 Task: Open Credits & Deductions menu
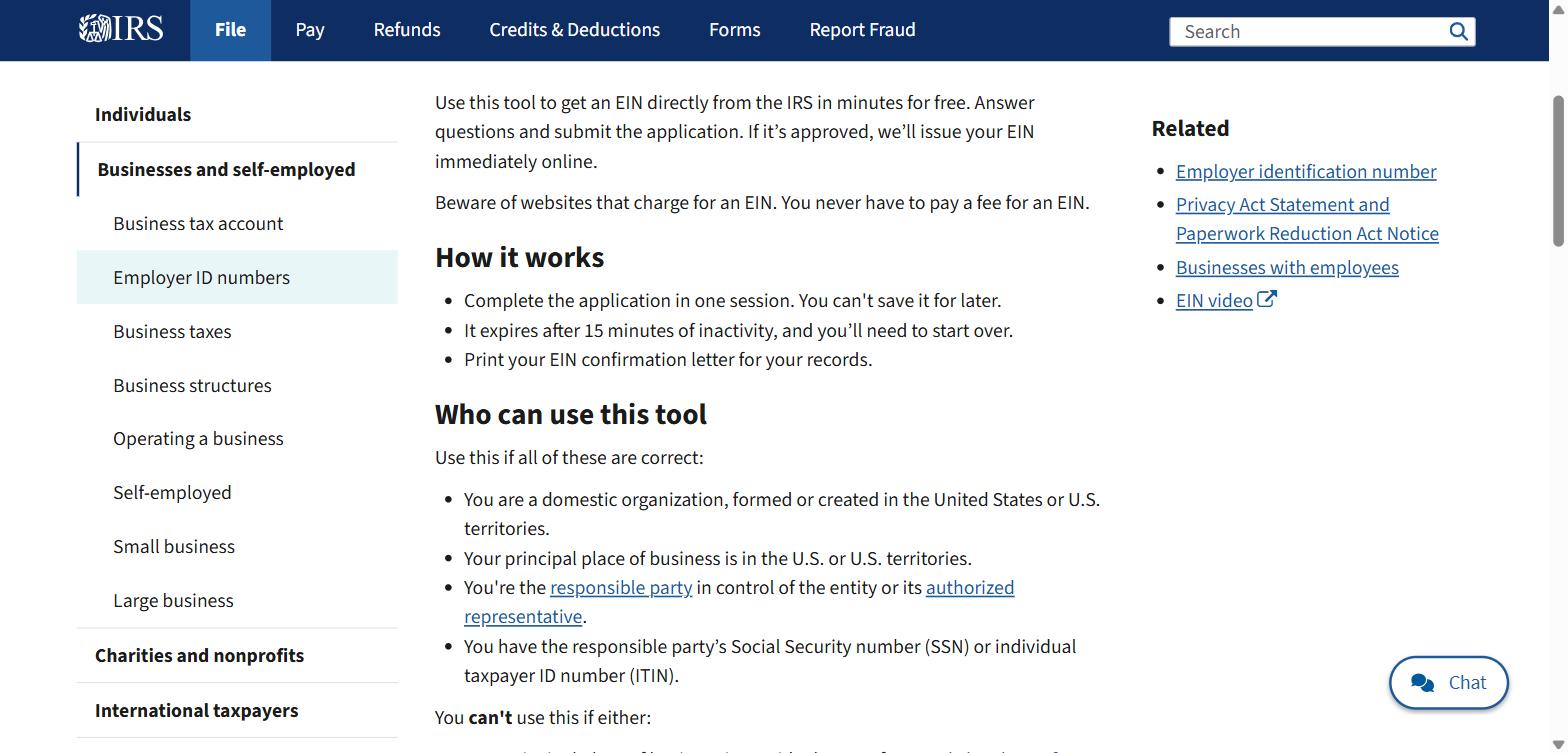click(575, 30)
